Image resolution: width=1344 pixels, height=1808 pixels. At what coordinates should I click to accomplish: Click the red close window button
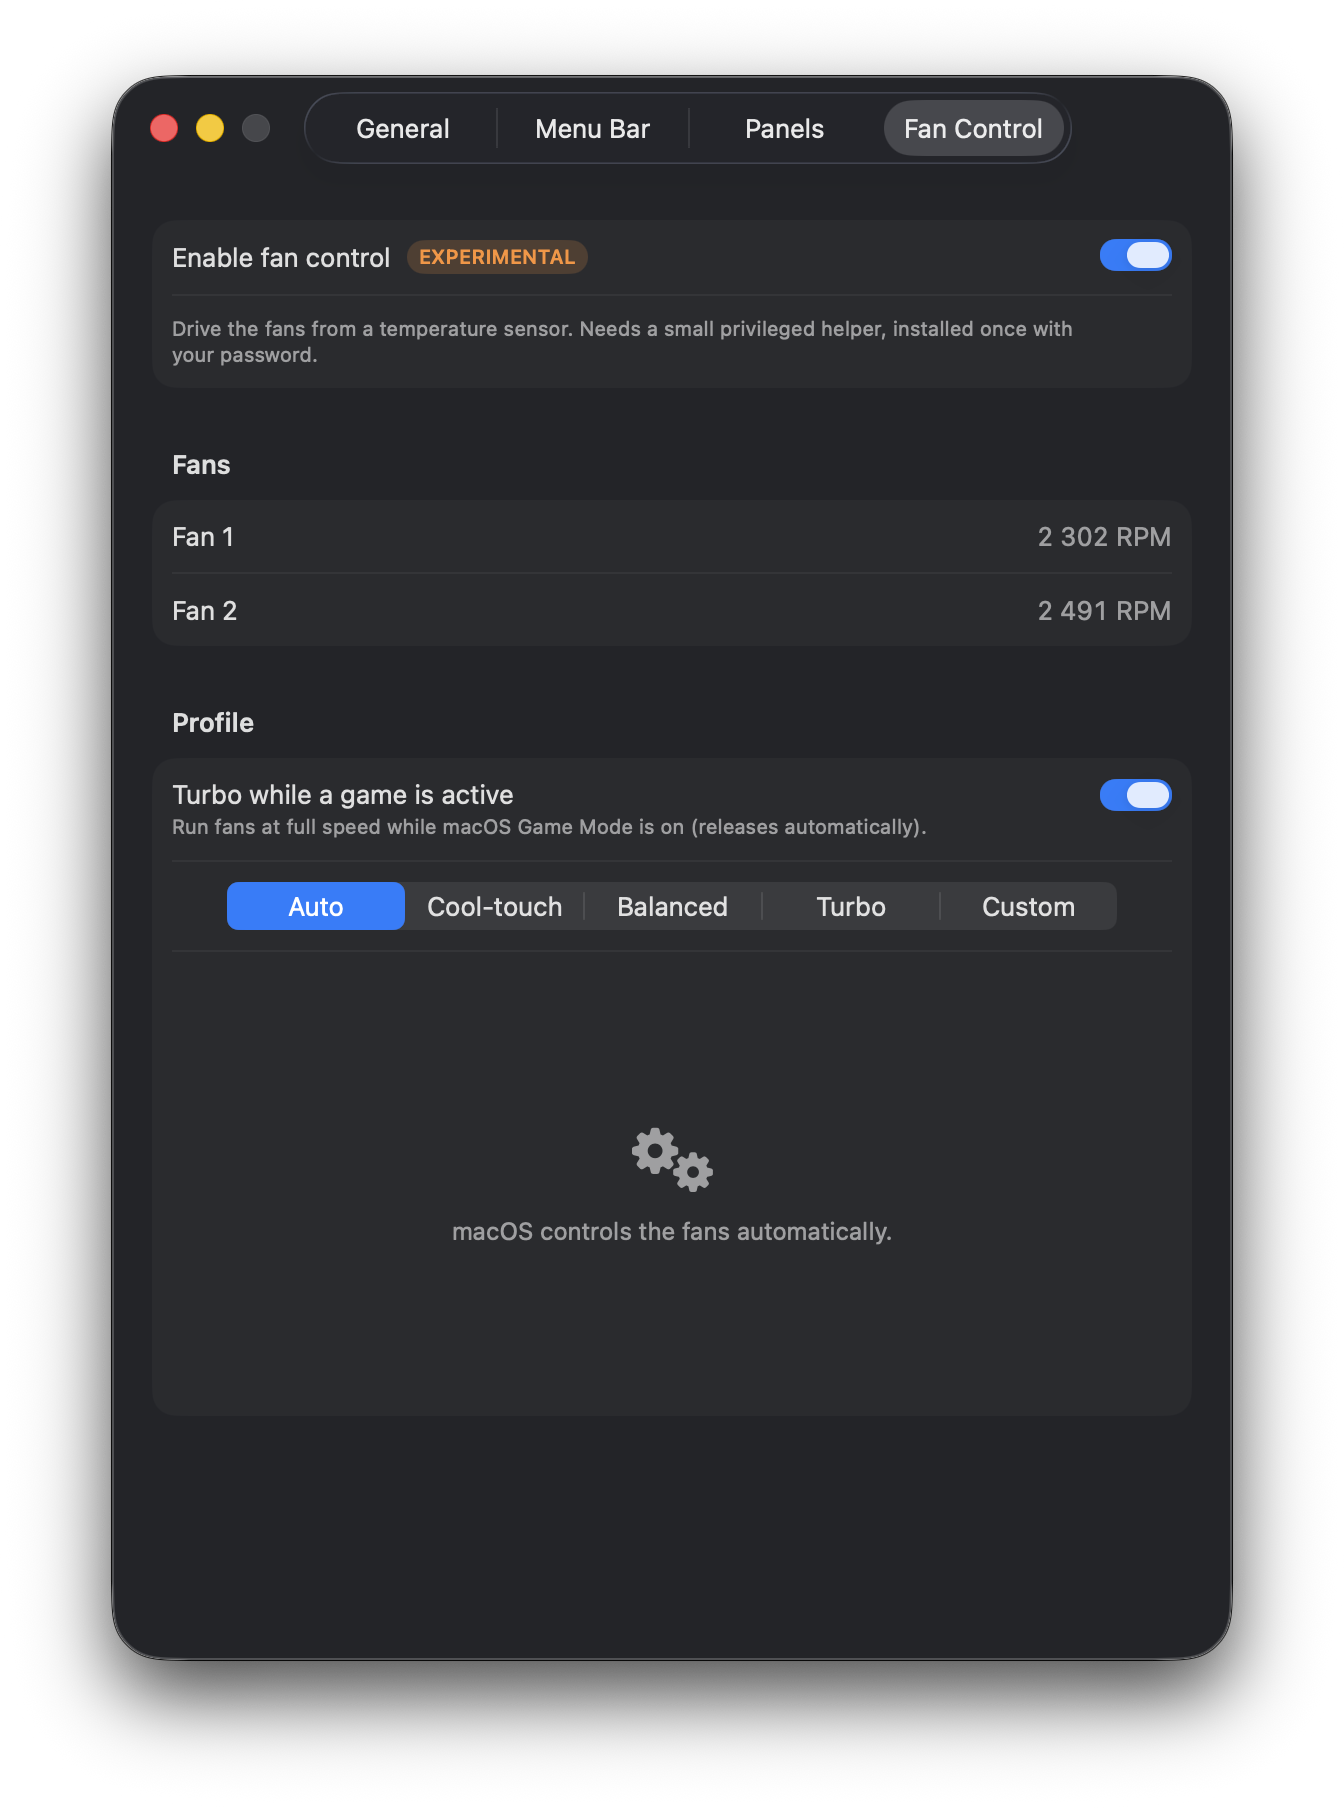click(x=164, y=129)
